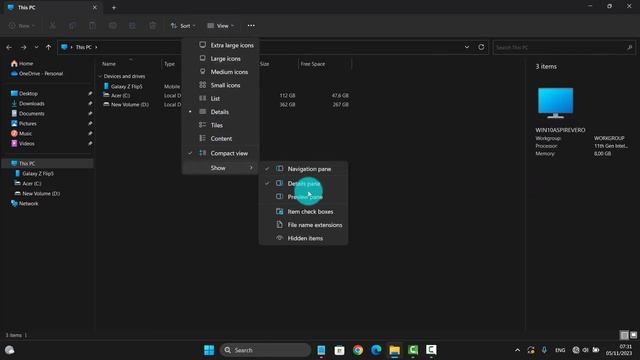The height and width of the screenshot is (360, 640).
Task: Go up one folder level arrow
Action: point(49,47)
